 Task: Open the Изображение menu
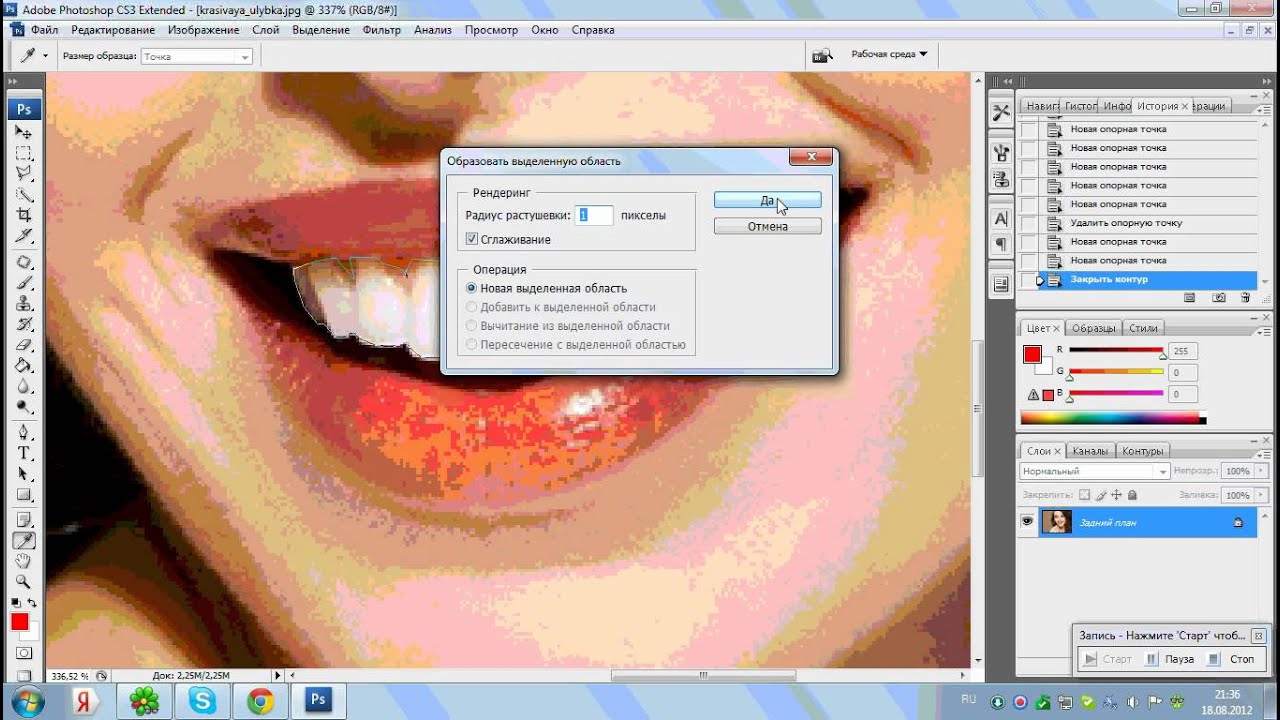203,30
